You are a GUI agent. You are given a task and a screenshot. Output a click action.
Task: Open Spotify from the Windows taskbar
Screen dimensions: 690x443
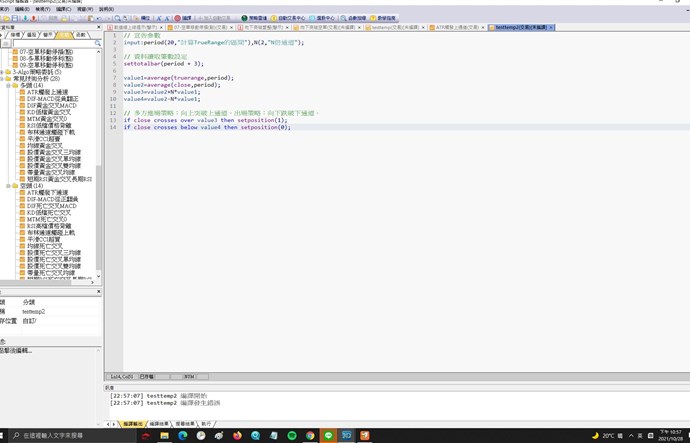[x=292, y=436]
